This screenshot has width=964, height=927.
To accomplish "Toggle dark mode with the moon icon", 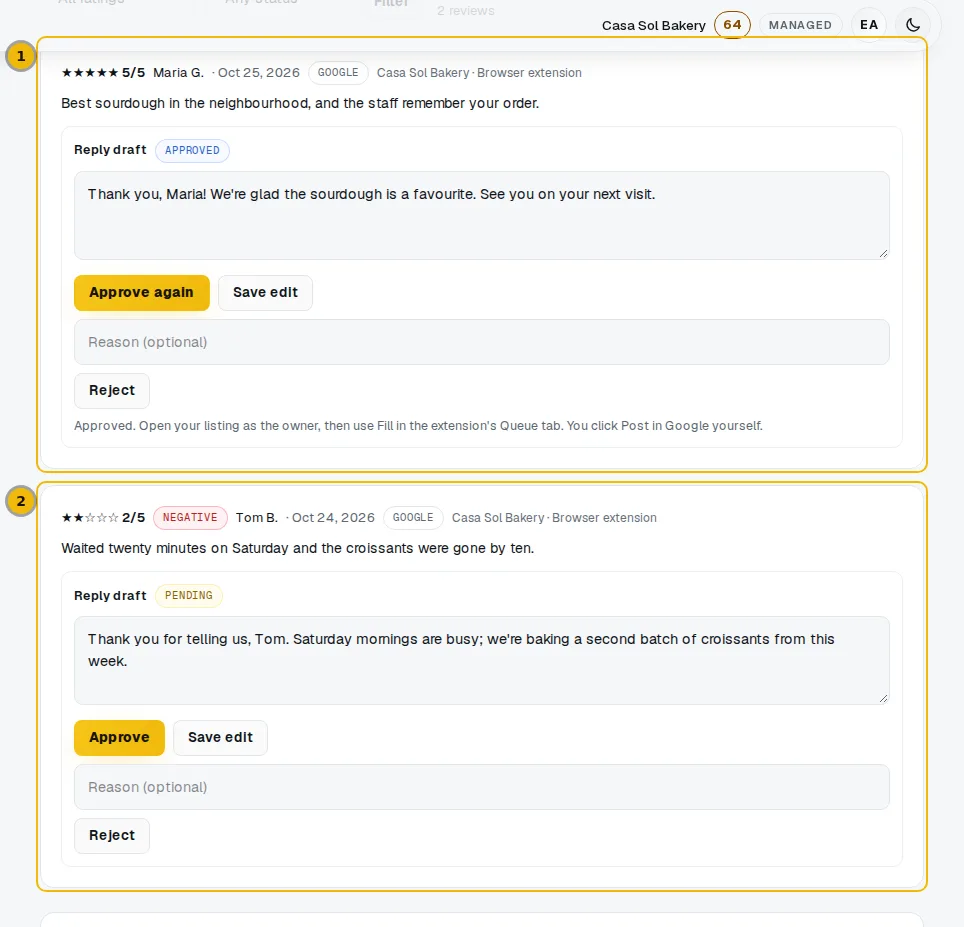I will coord(913,25).
